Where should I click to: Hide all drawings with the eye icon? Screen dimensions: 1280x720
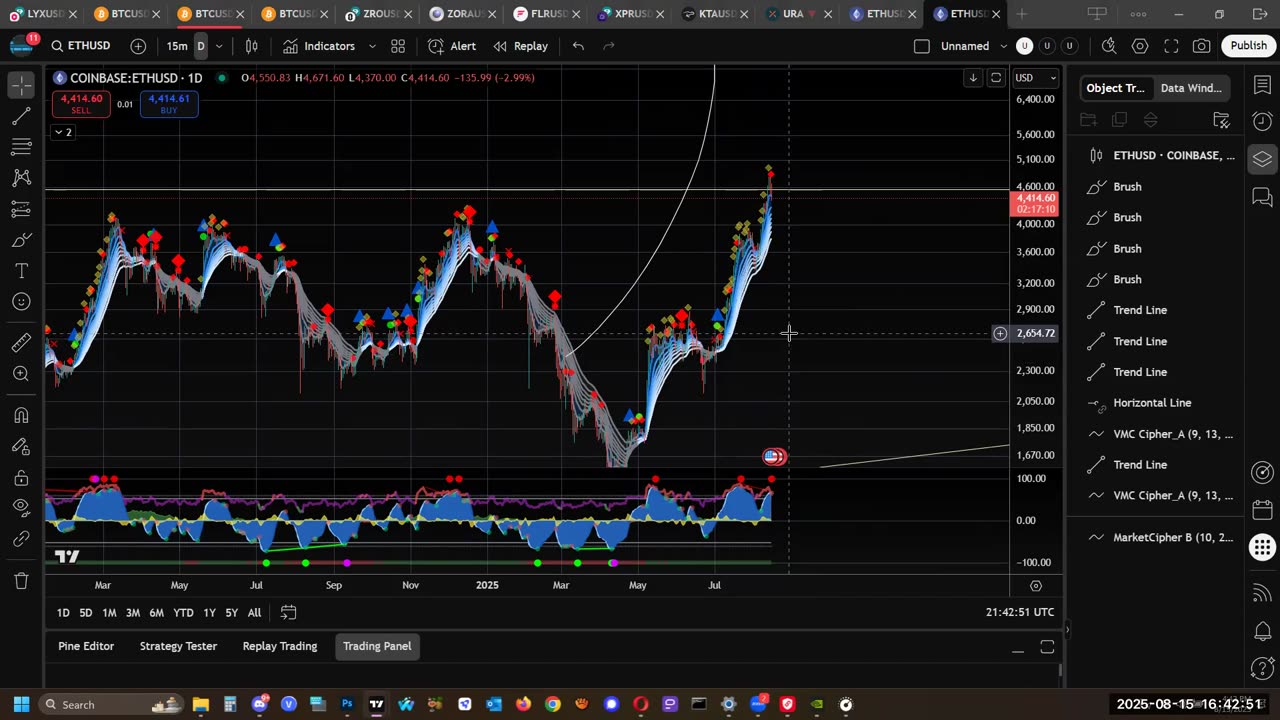tap(21, 508)
